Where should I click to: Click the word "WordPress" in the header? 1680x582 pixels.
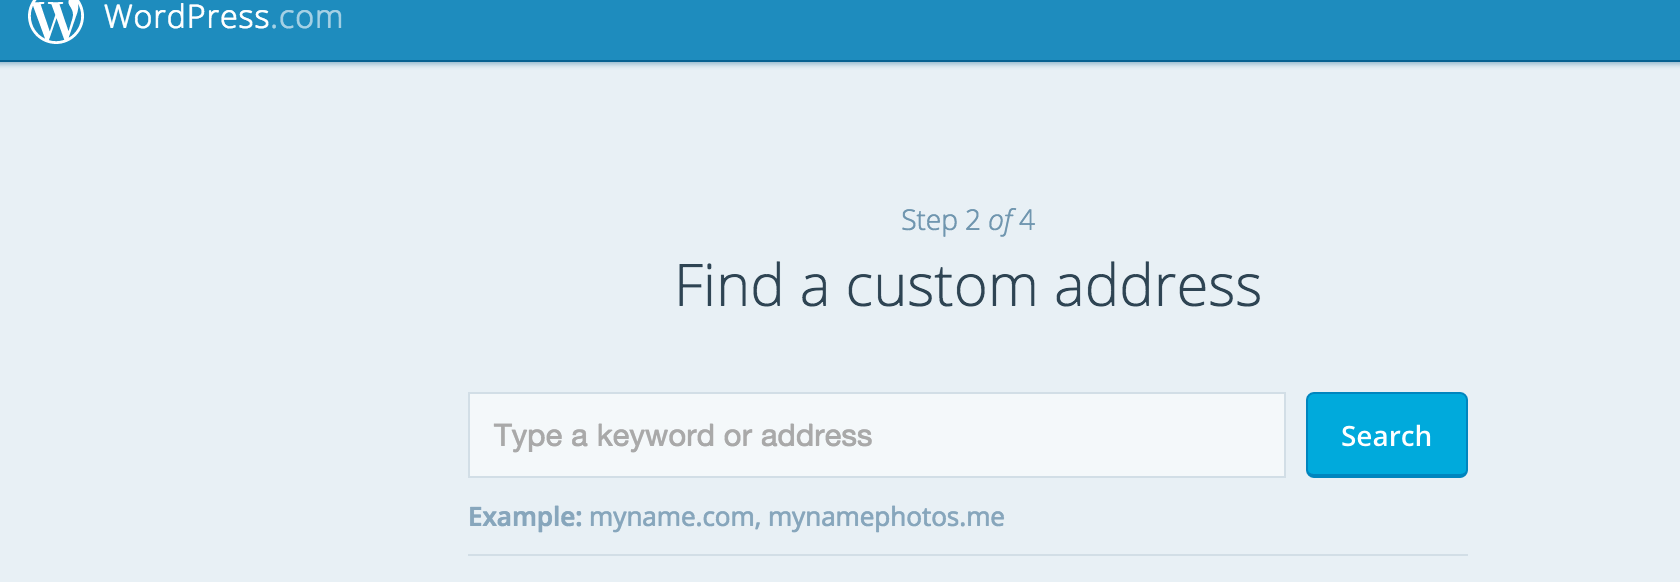[x=187, y=17]
